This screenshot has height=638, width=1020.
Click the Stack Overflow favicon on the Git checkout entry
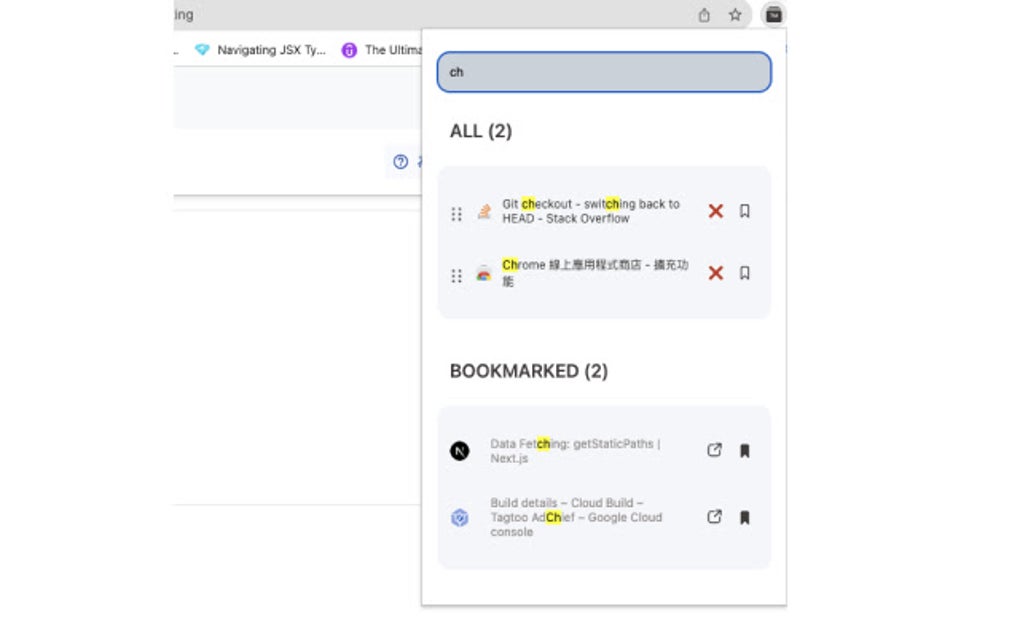(484, 211)
